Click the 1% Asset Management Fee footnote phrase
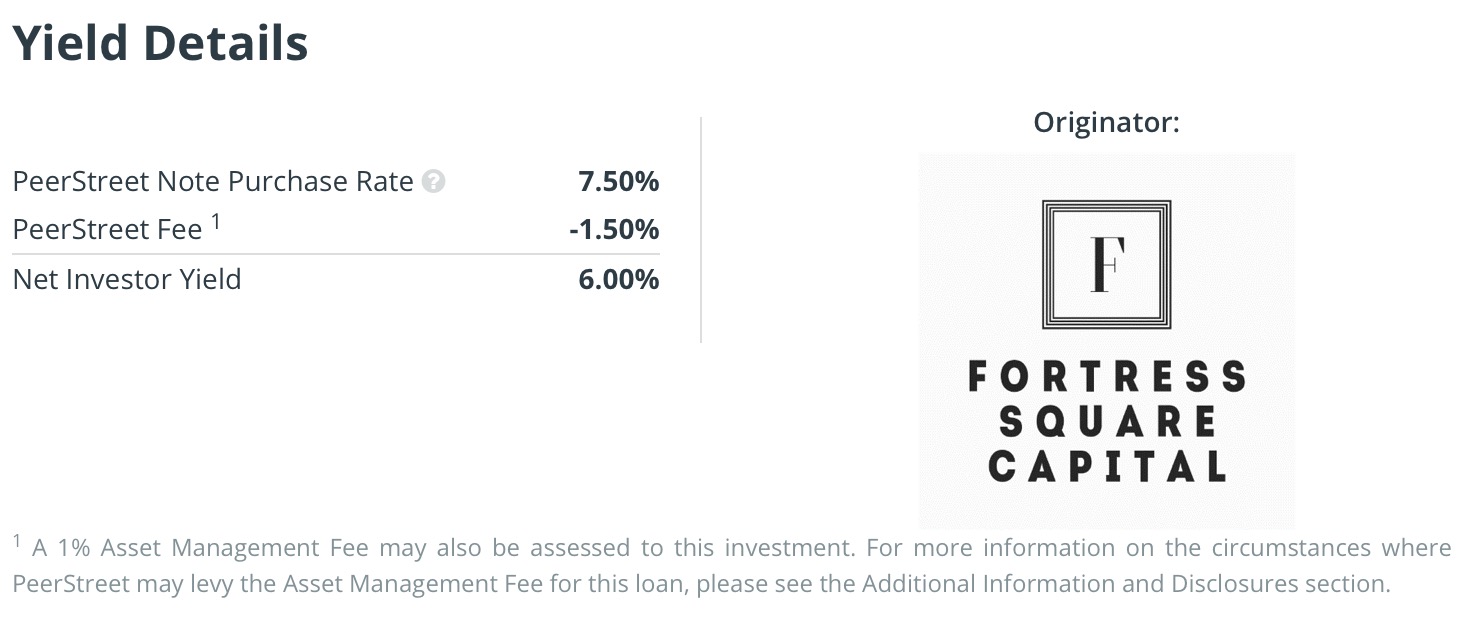The height and width of the screenshot is (636, 1480). 200,548
